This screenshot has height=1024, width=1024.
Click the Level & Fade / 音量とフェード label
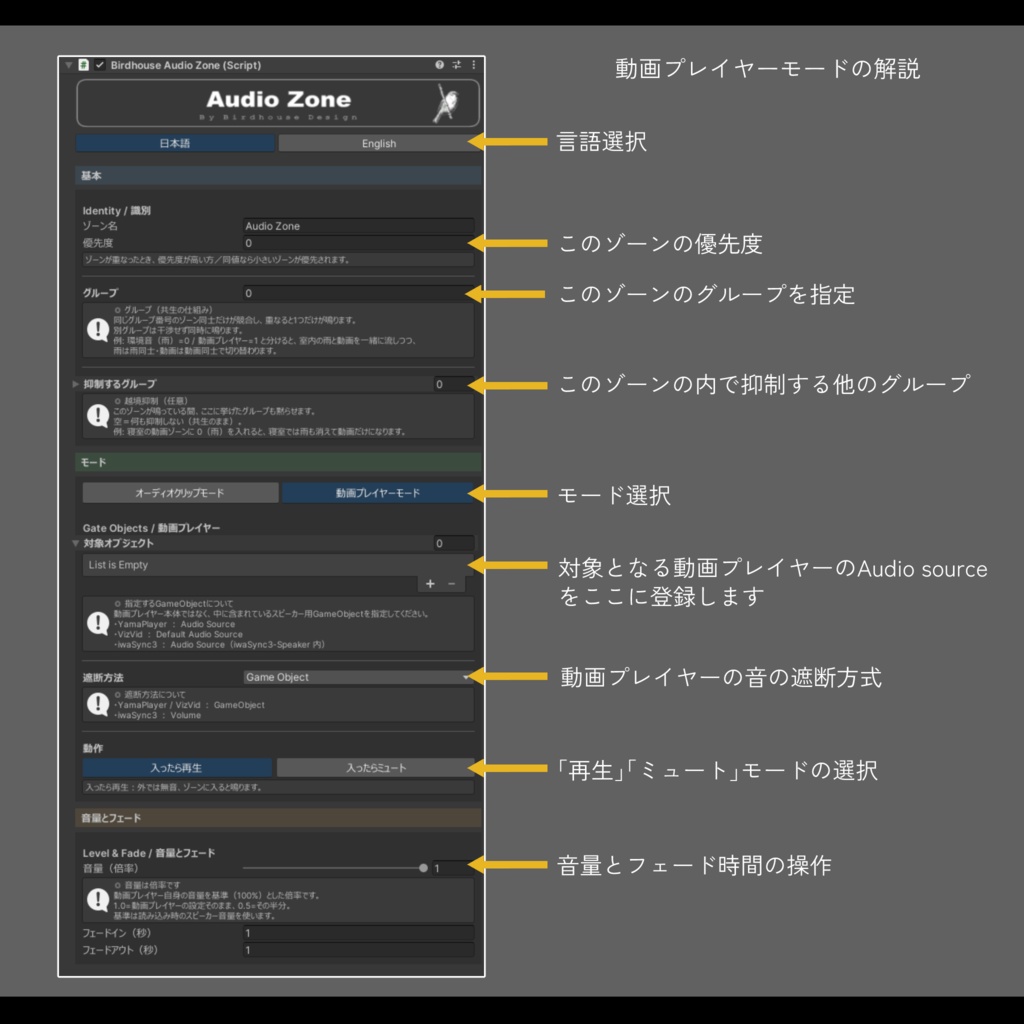(x=149, y=853)
